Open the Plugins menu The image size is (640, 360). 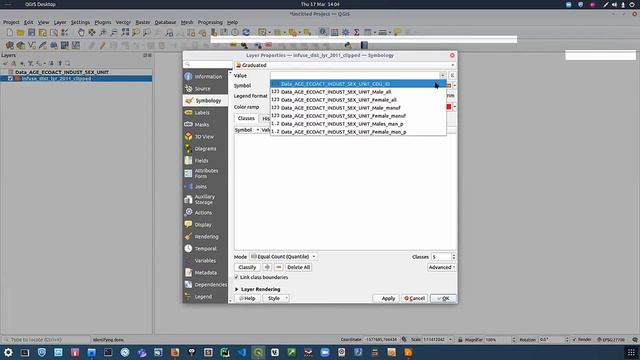point(103,22)
